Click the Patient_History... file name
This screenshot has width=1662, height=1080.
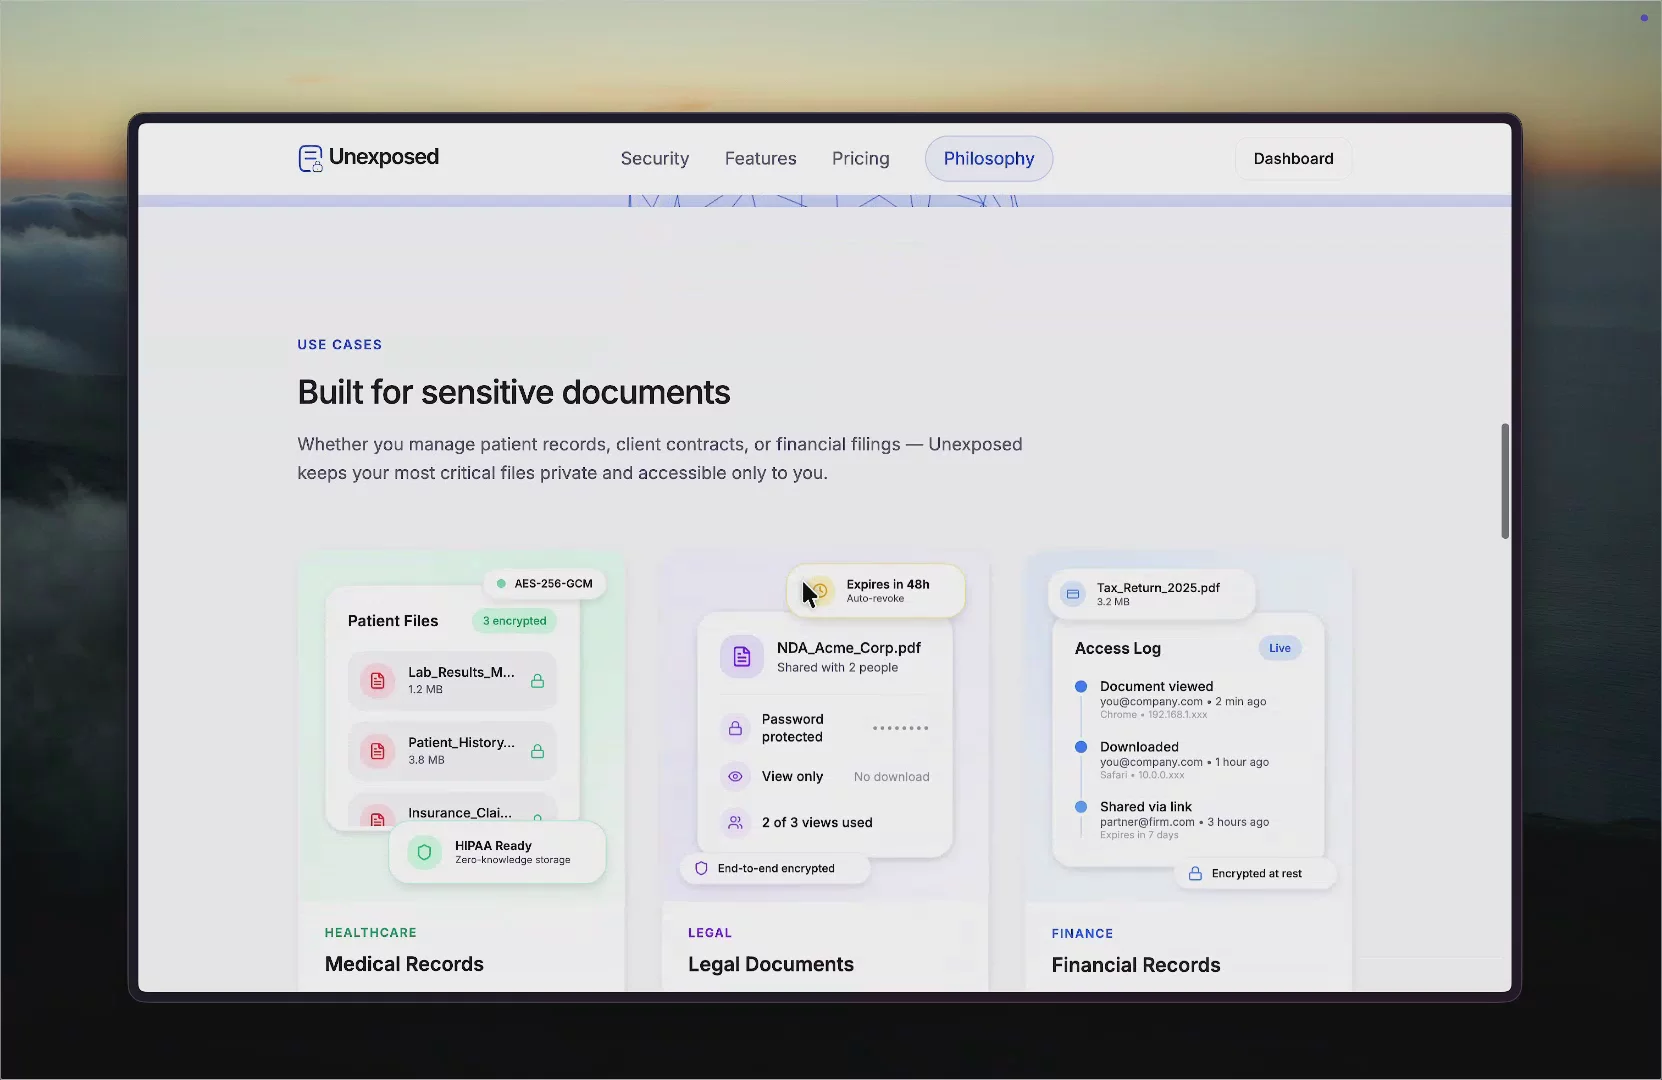pos(461,742)
